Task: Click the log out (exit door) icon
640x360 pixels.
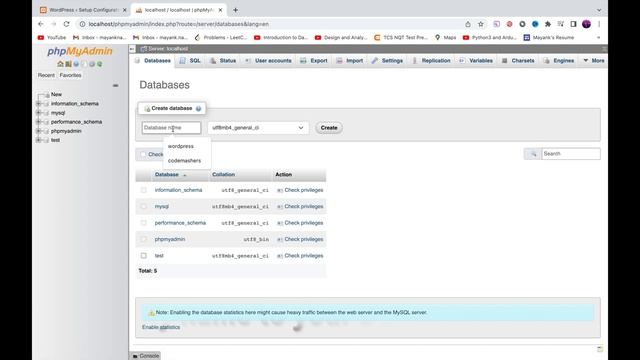Action: pos(68,64)
